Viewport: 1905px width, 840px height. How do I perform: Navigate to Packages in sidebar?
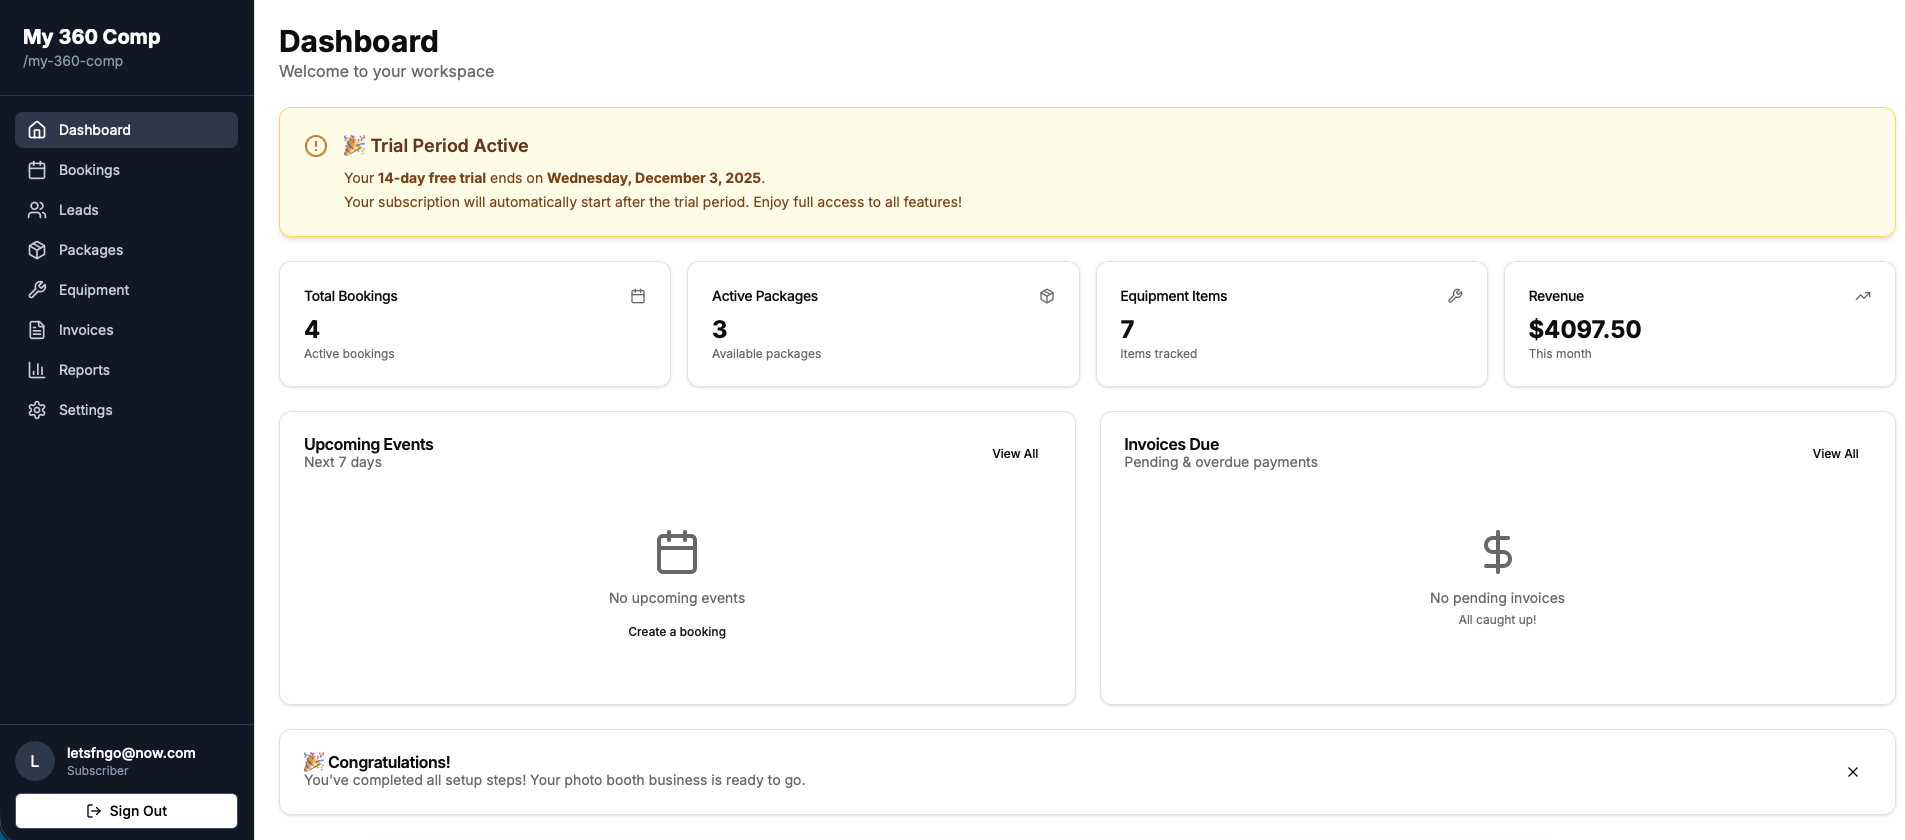coord(126,250)
